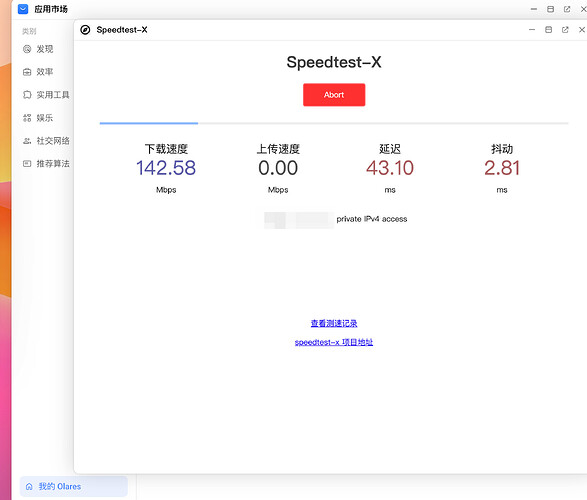Click the 推荐算法 icon in sidebar
The image size is (587, 500).
click(27, 164)
